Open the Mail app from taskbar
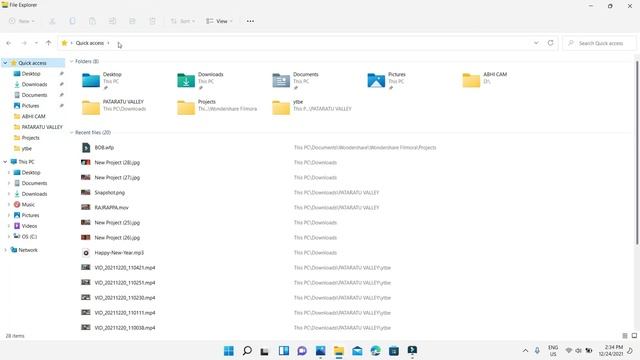Image resolution: width=640 pixels, height=360 pixels. [x=357, y=350]
